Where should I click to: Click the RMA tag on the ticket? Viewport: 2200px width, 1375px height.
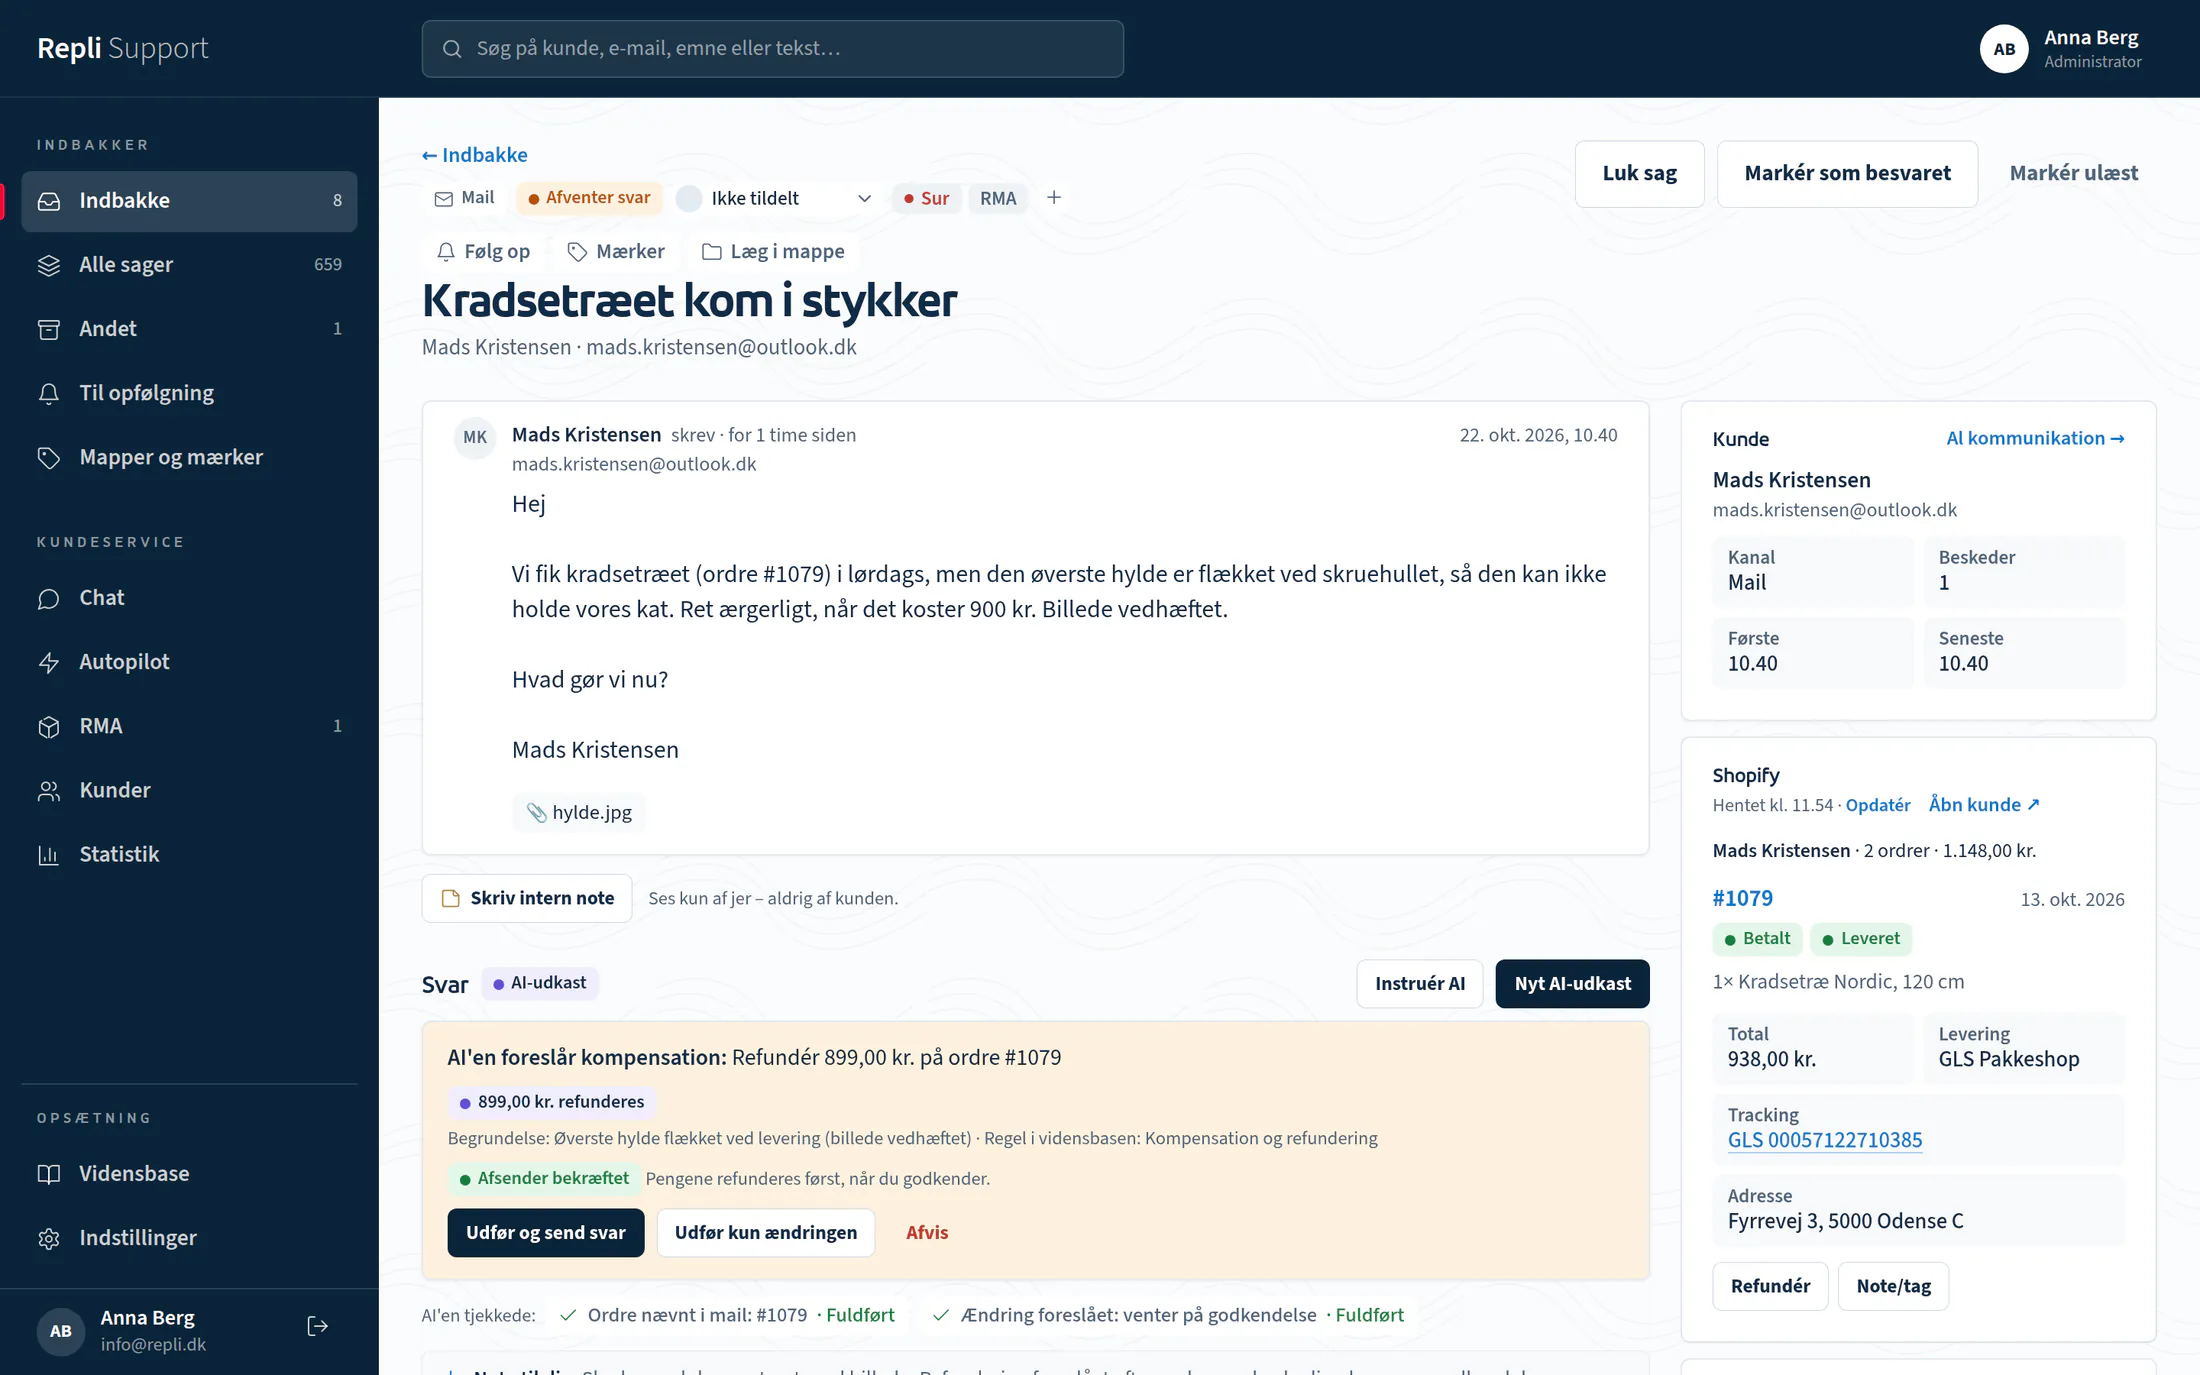pos(998,198)
